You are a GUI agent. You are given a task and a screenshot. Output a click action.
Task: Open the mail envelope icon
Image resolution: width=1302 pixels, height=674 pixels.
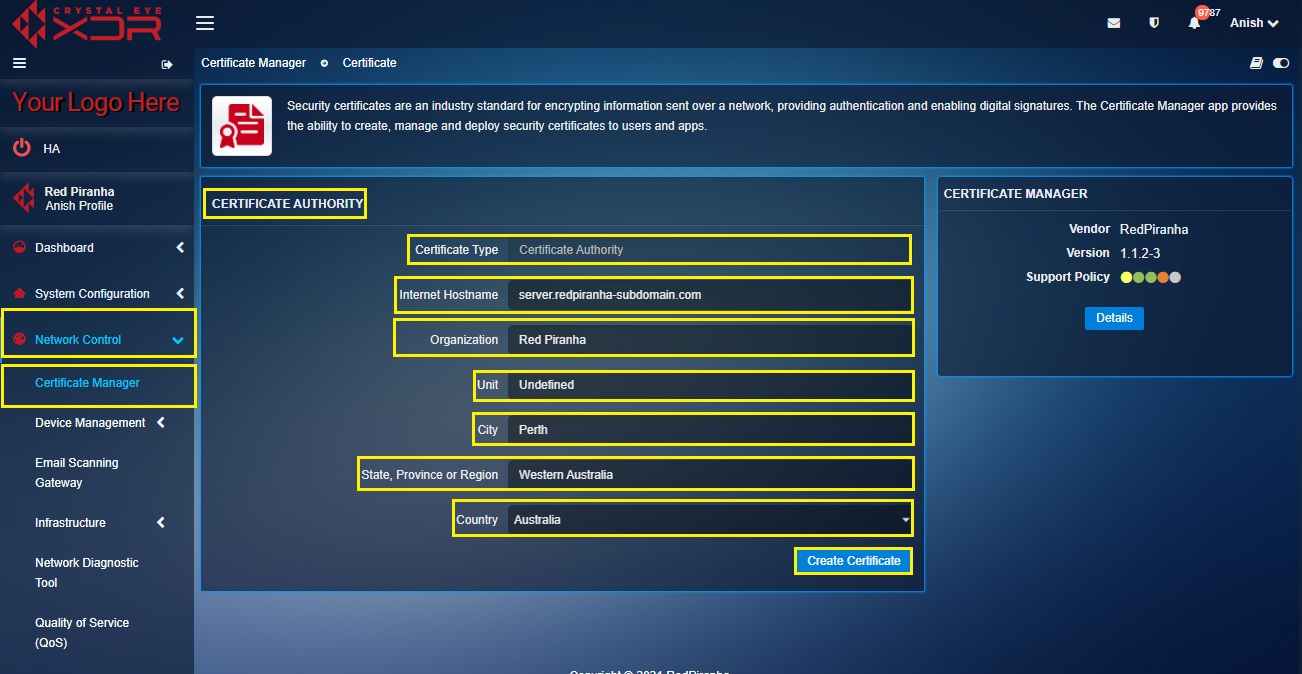(1114, 23)
